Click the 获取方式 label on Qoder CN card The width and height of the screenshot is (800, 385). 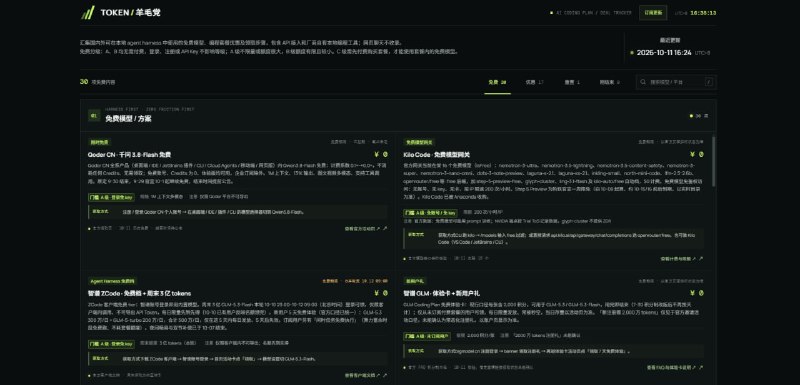tap(101, 211)
